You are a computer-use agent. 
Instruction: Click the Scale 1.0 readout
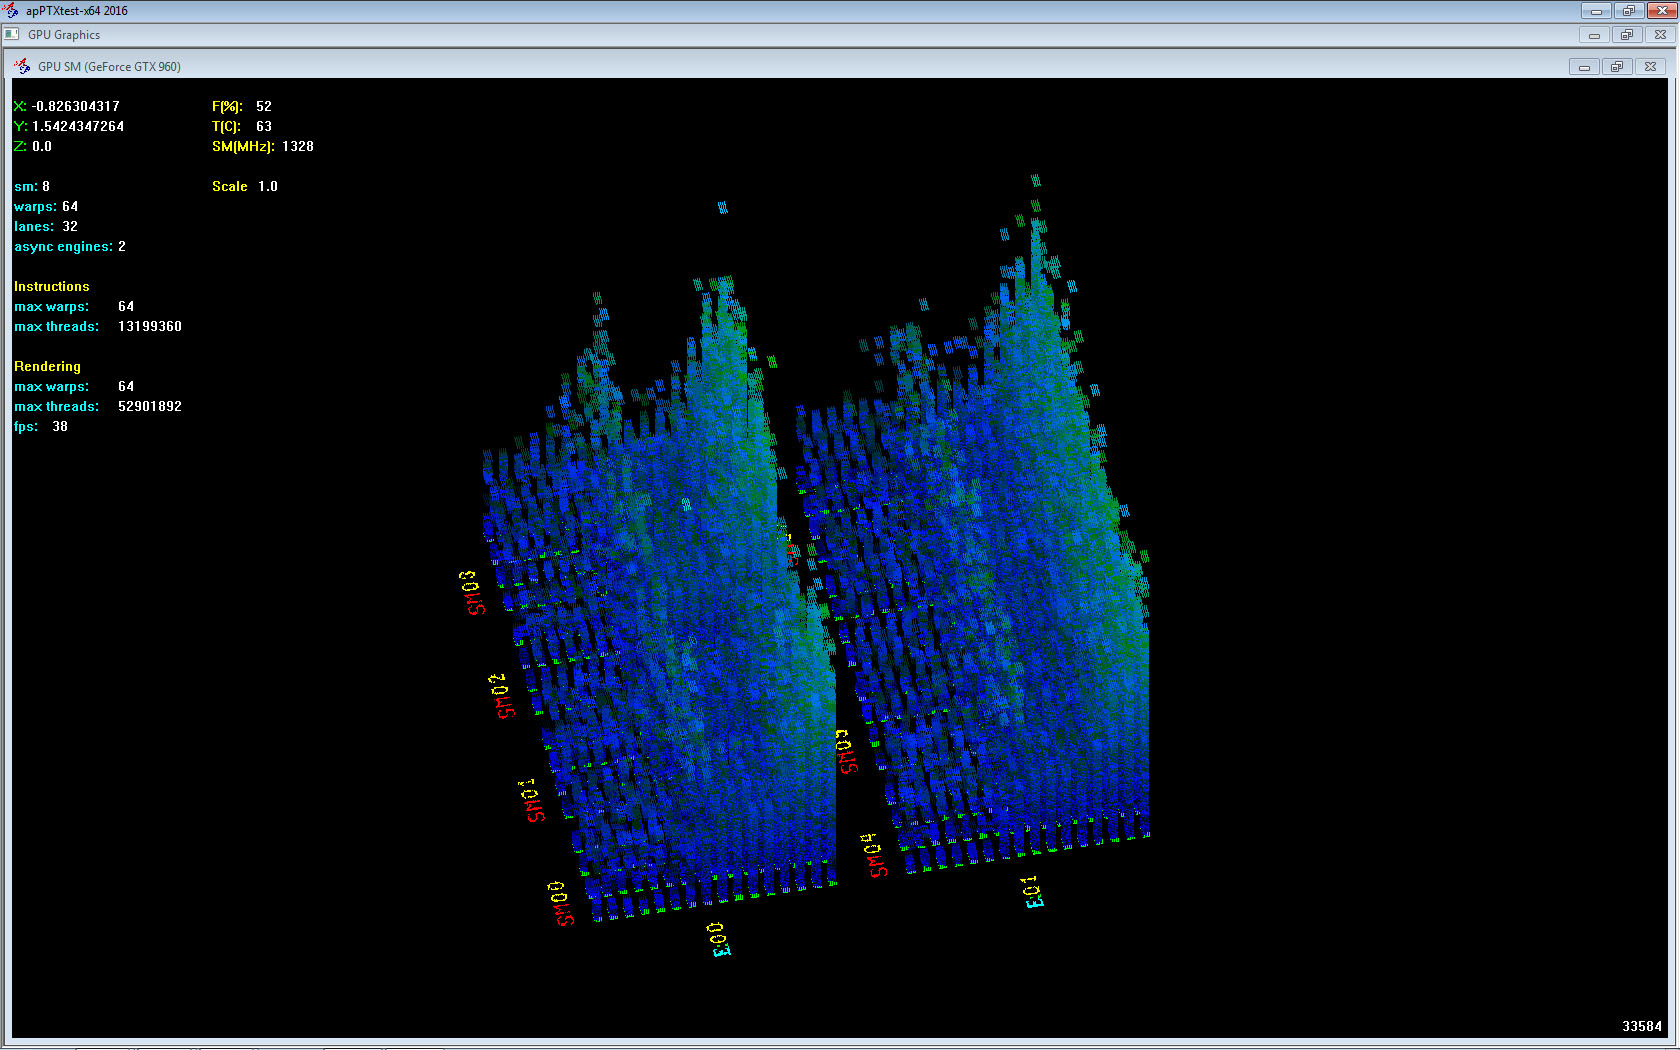tap(245, 186)
